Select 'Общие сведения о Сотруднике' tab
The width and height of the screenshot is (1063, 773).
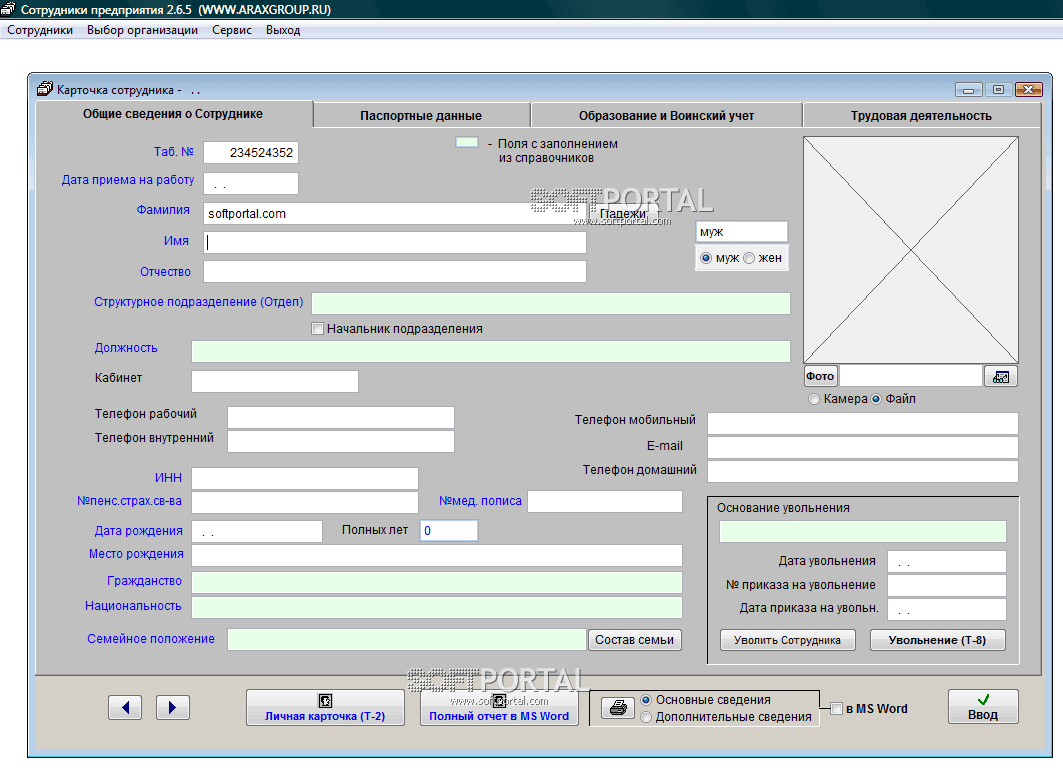click(173, 114)
